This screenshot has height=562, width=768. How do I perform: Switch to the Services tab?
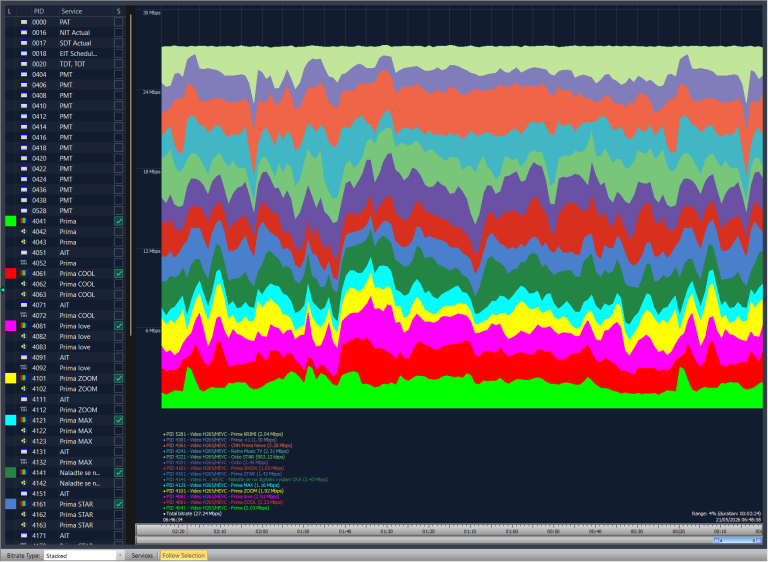pyautogui.click(x=142, y=556)
